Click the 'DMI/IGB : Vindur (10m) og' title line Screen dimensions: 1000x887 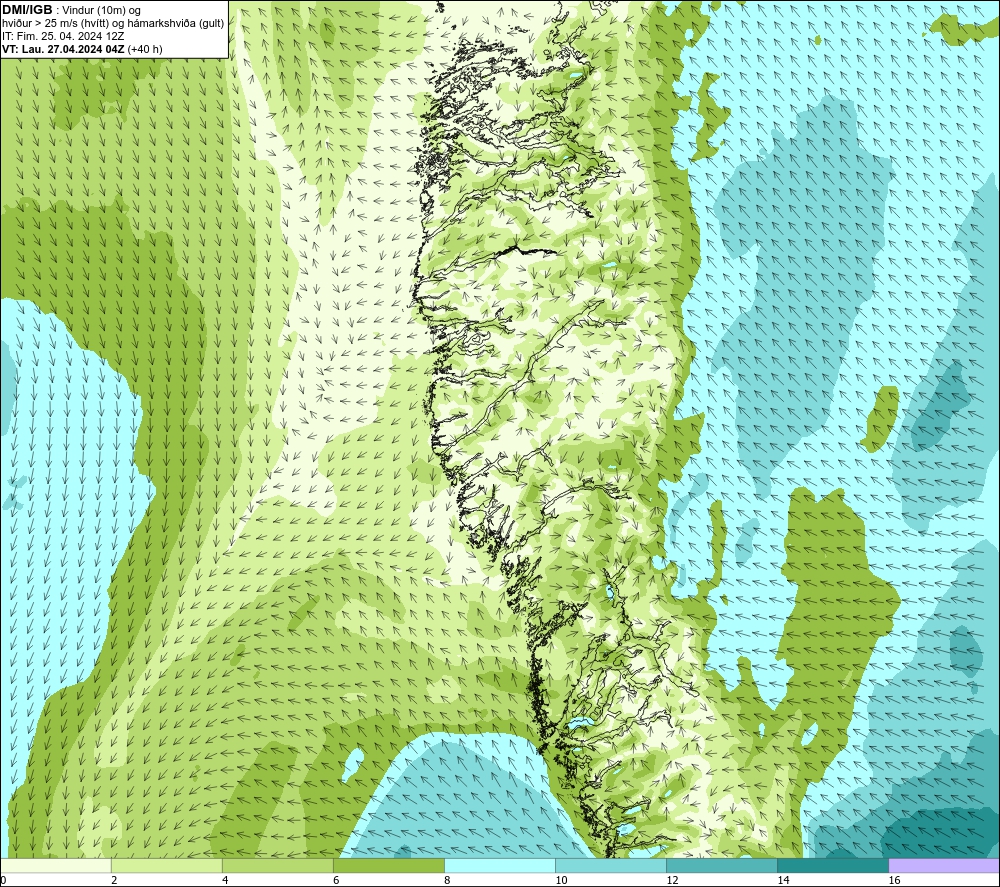pos(71,10)
